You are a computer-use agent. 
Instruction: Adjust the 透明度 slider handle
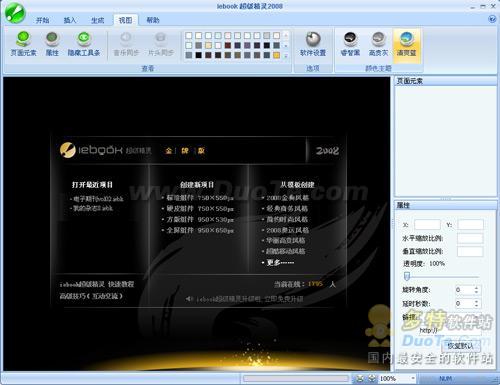(x=407, y=276)
